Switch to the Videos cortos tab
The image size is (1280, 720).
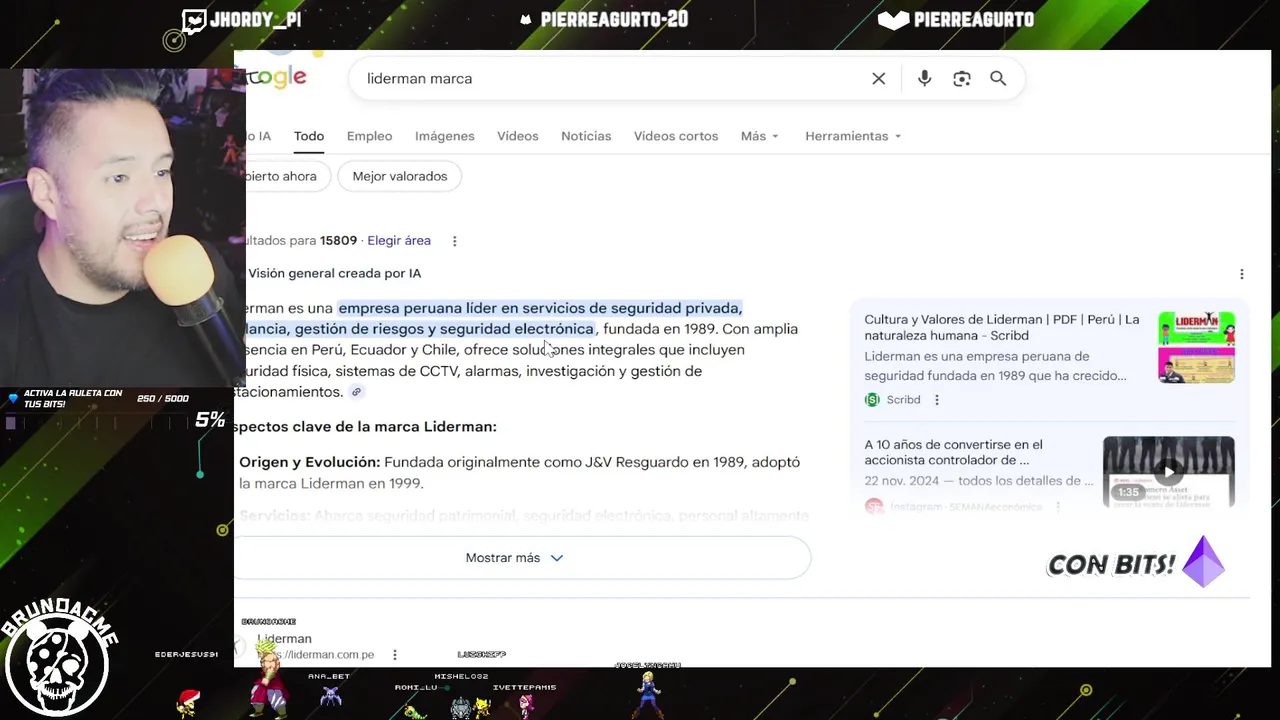(x=676, y=136)
